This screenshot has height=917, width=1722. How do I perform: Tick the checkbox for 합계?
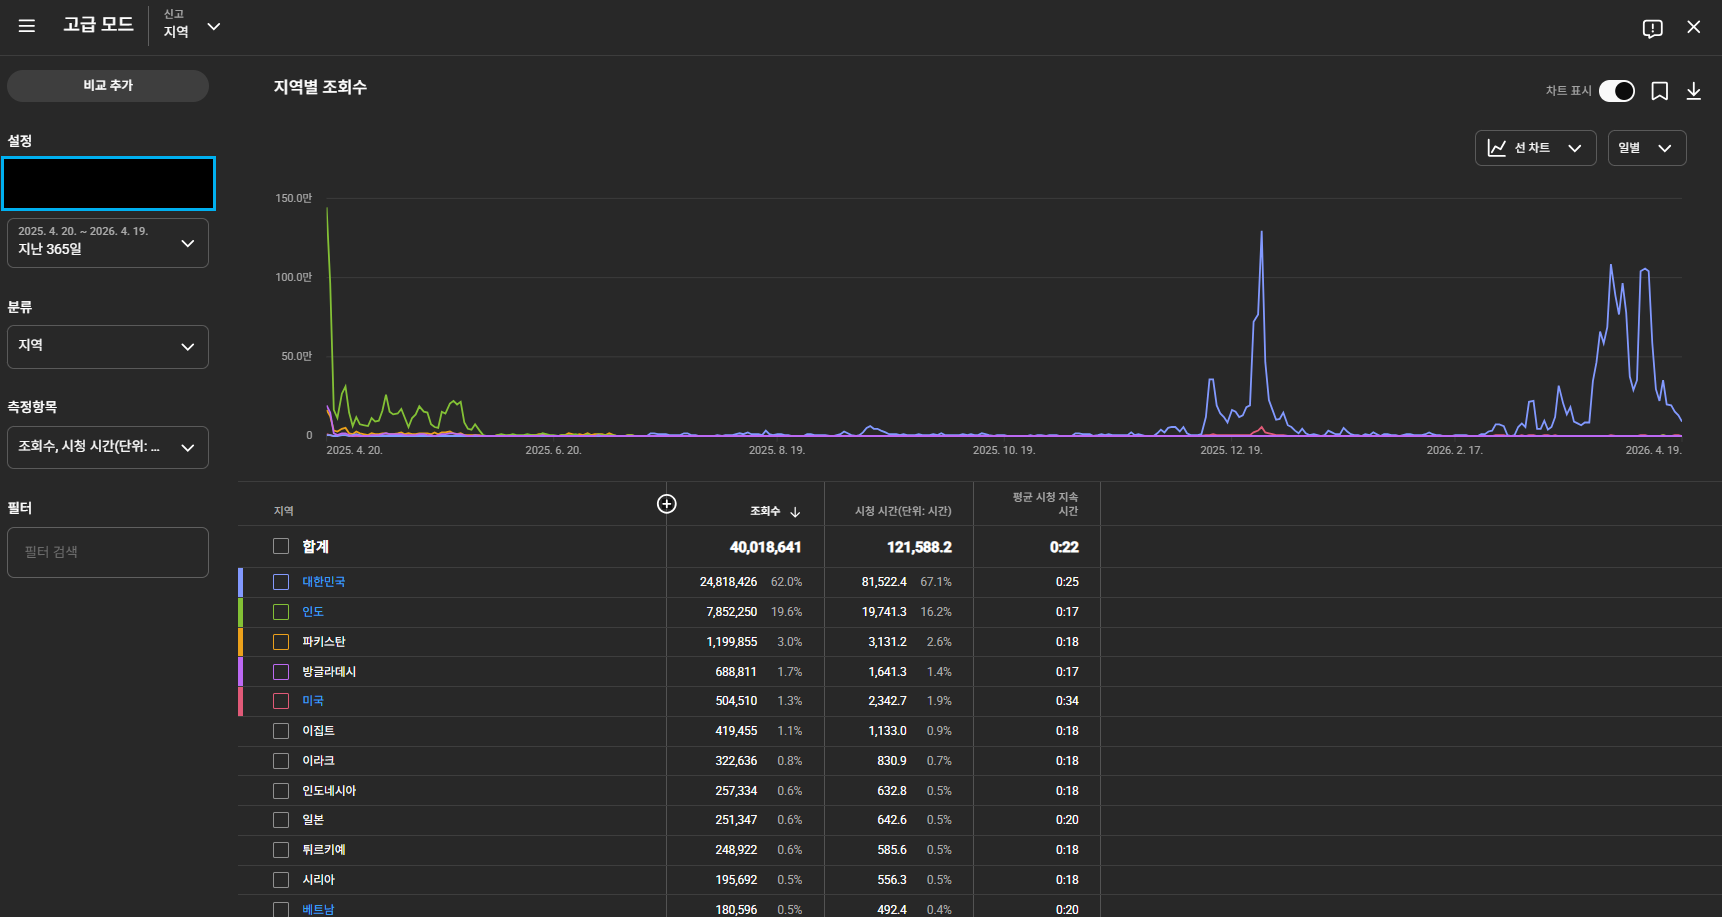(x=281, y=546)
